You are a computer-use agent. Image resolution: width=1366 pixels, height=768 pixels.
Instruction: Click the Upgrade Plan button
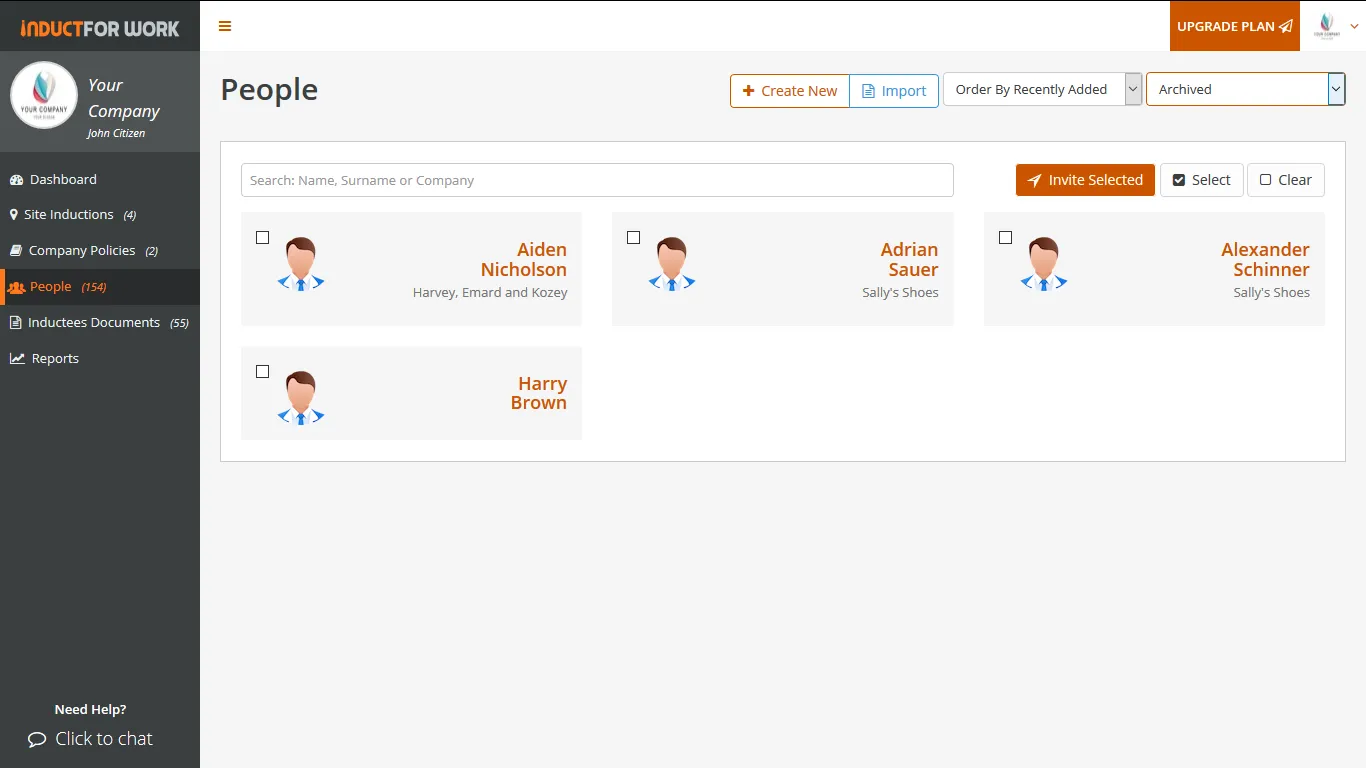click(x=1235, y=26)
